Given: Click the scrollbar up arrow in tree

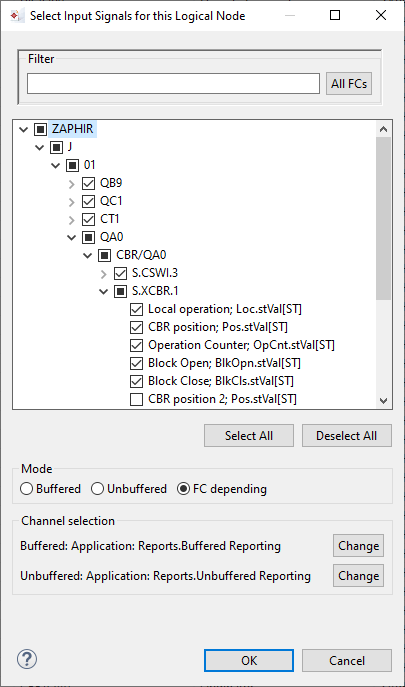Looking at the screenshot, I should [383, 129].
